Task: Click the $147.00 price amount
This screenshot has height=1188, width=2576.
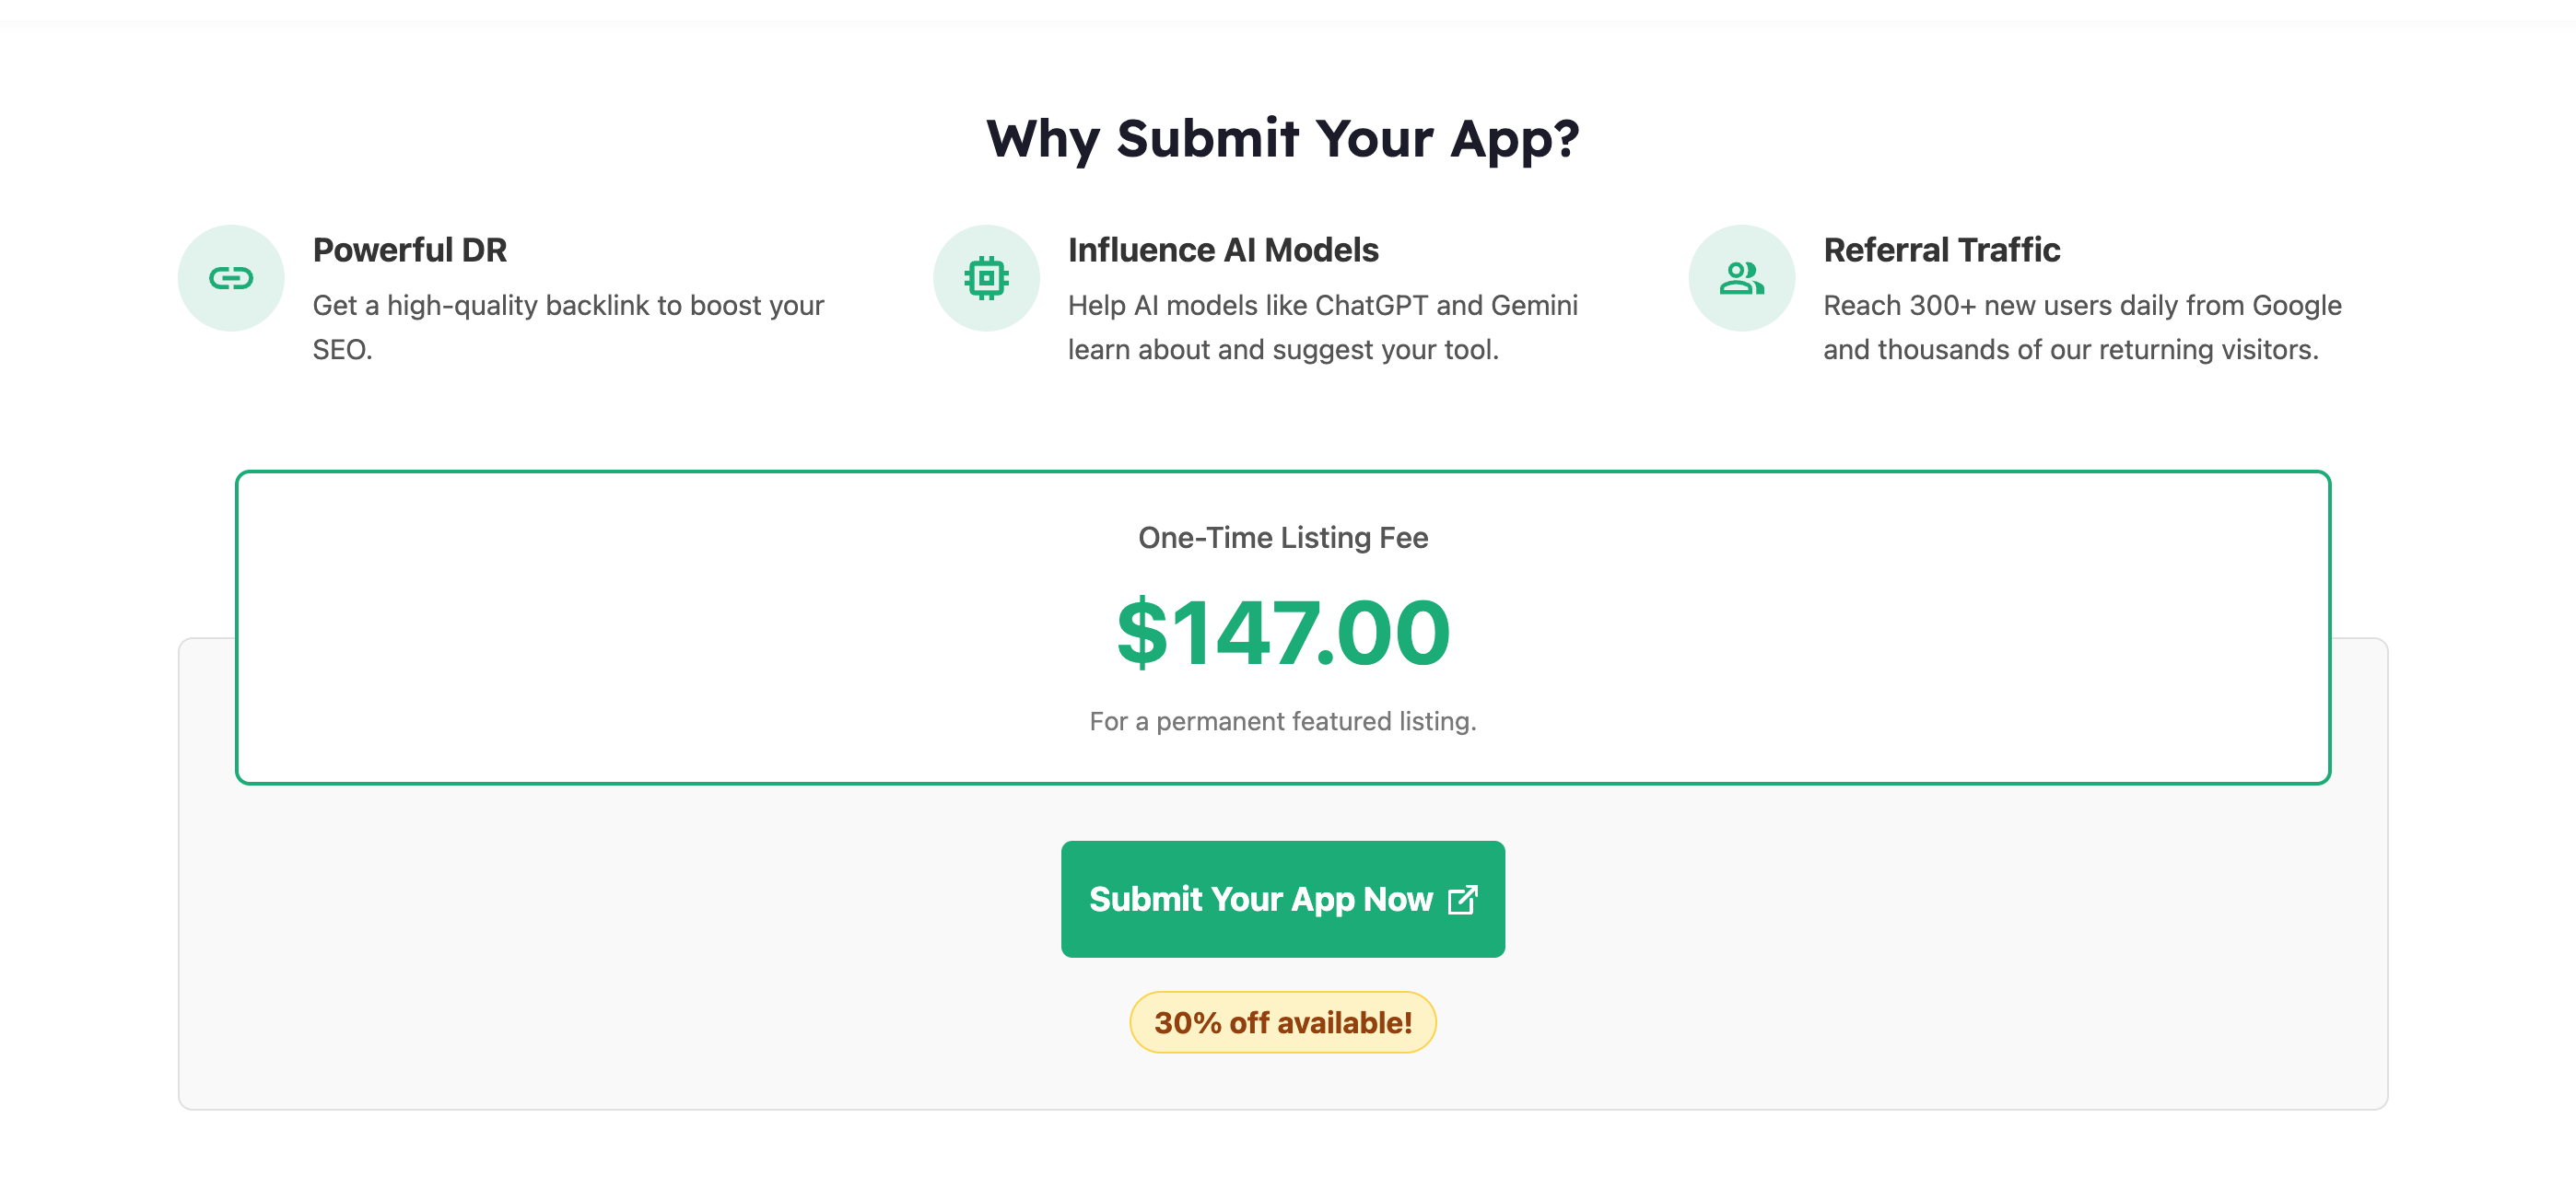Action: click(1282, 633)
